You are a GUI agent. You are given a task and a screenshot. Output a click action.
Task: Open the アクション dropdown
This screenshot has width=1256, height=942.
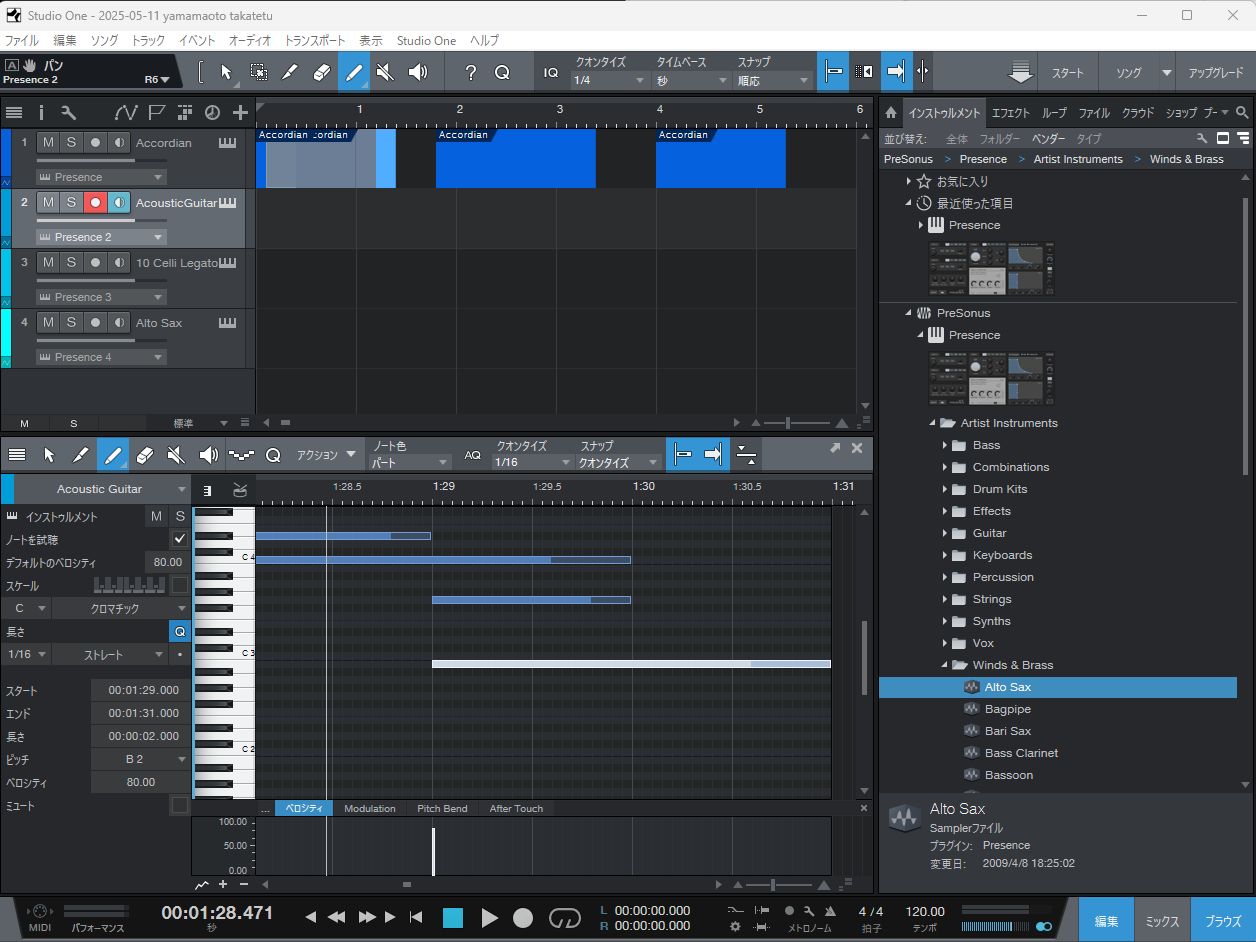coord(326,455)
